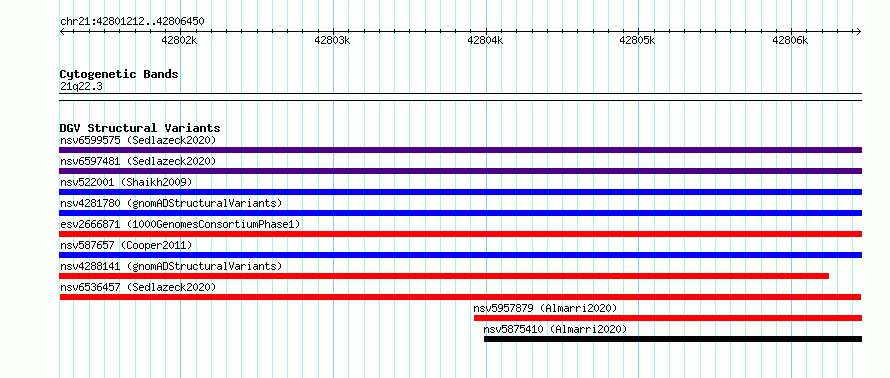Select the nsv5875410 black variant bar
This screenshot has width=890, height=378.
tap(673, 339)
